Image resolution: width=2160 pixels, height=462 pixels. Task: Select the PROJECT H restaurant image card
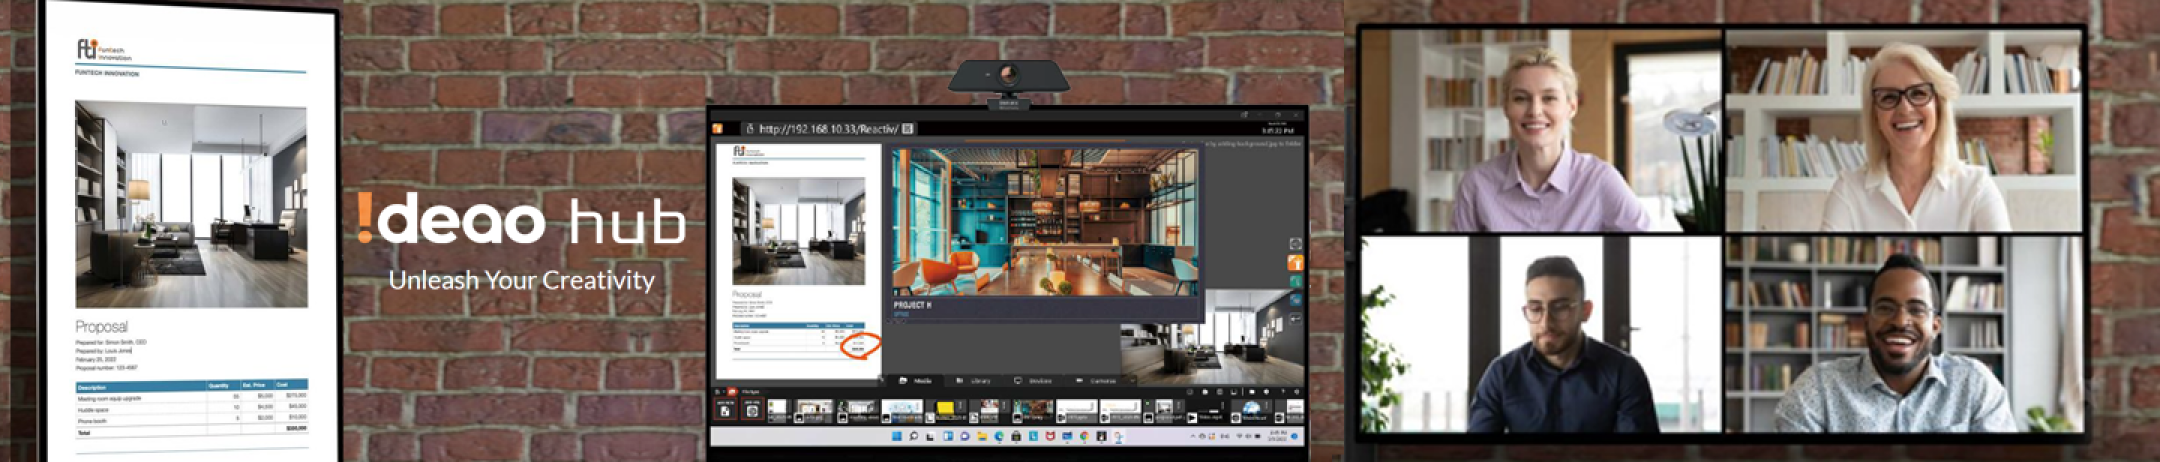1045,235
